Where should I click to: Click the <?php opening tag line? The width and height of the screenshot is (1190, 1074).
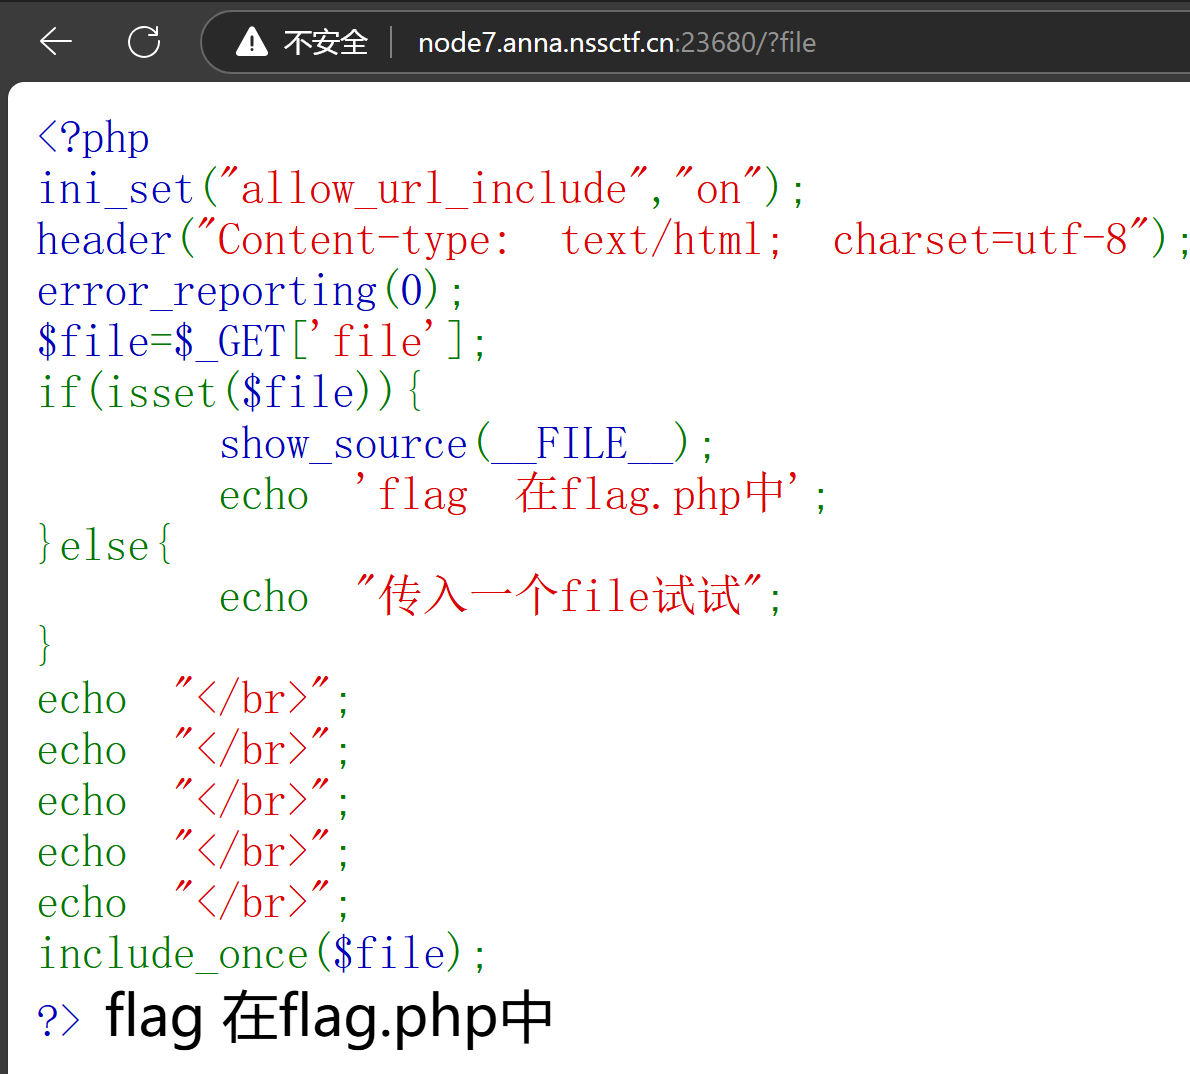93,138
